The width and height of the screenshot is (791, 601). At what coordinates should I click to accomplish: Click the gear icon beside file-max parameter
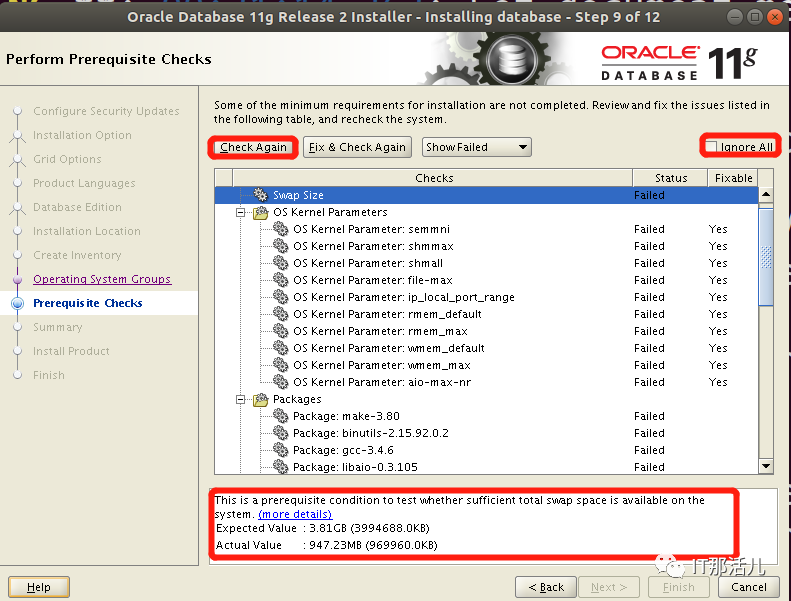pos(280,280)
